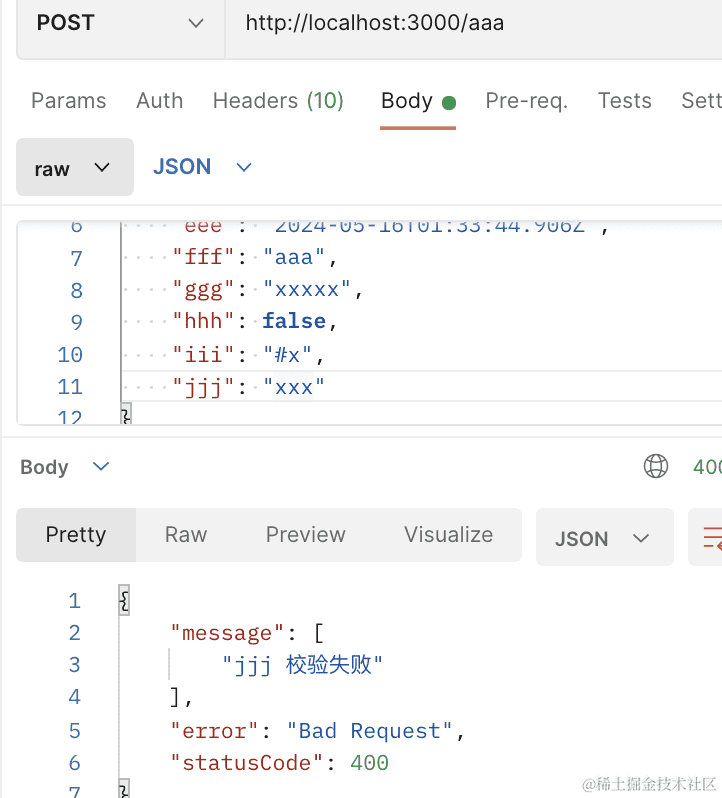Viewport: 722px width, 798px height.
Task: Open the Auth tab
Action: (159, 101)
